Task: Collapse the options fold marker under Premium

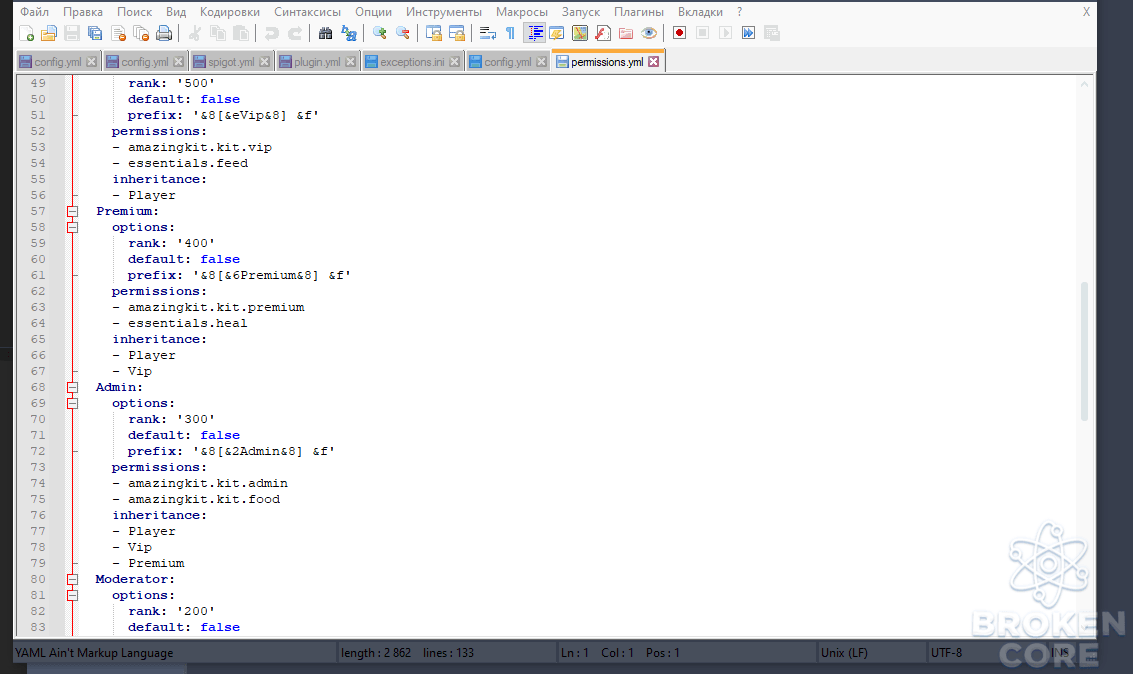Action: click(72, 228)
